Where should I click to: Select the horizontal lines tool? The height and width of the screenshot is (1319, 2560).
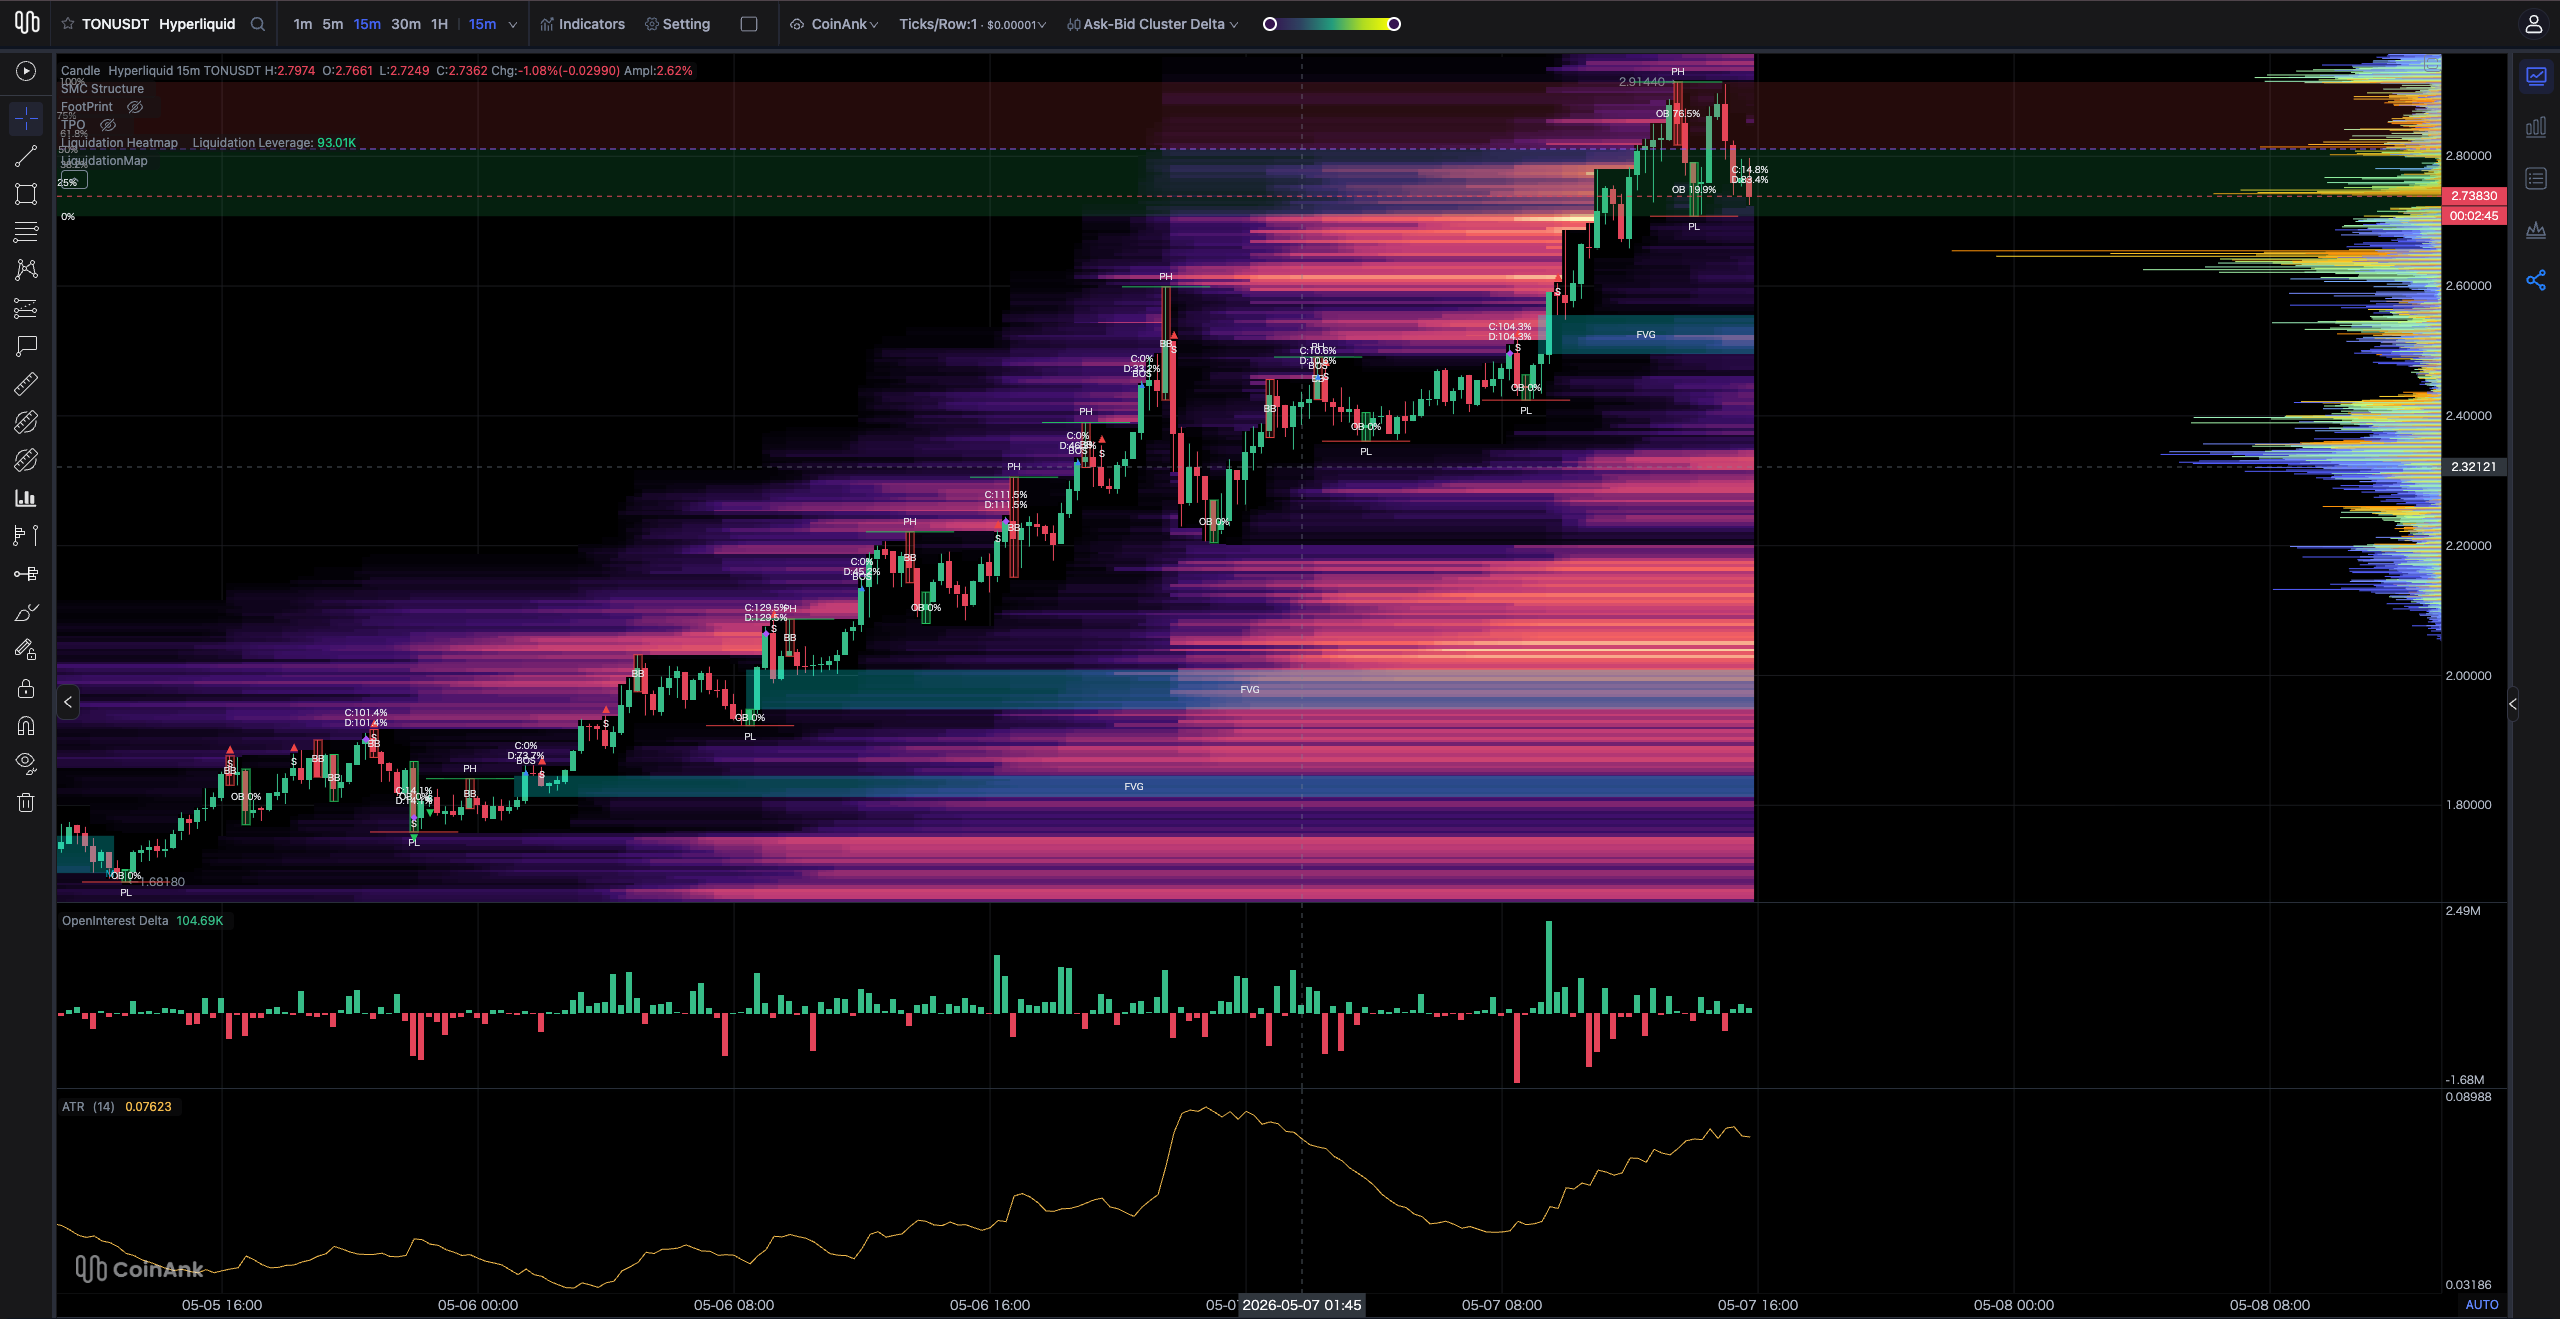tap(26, 232)
